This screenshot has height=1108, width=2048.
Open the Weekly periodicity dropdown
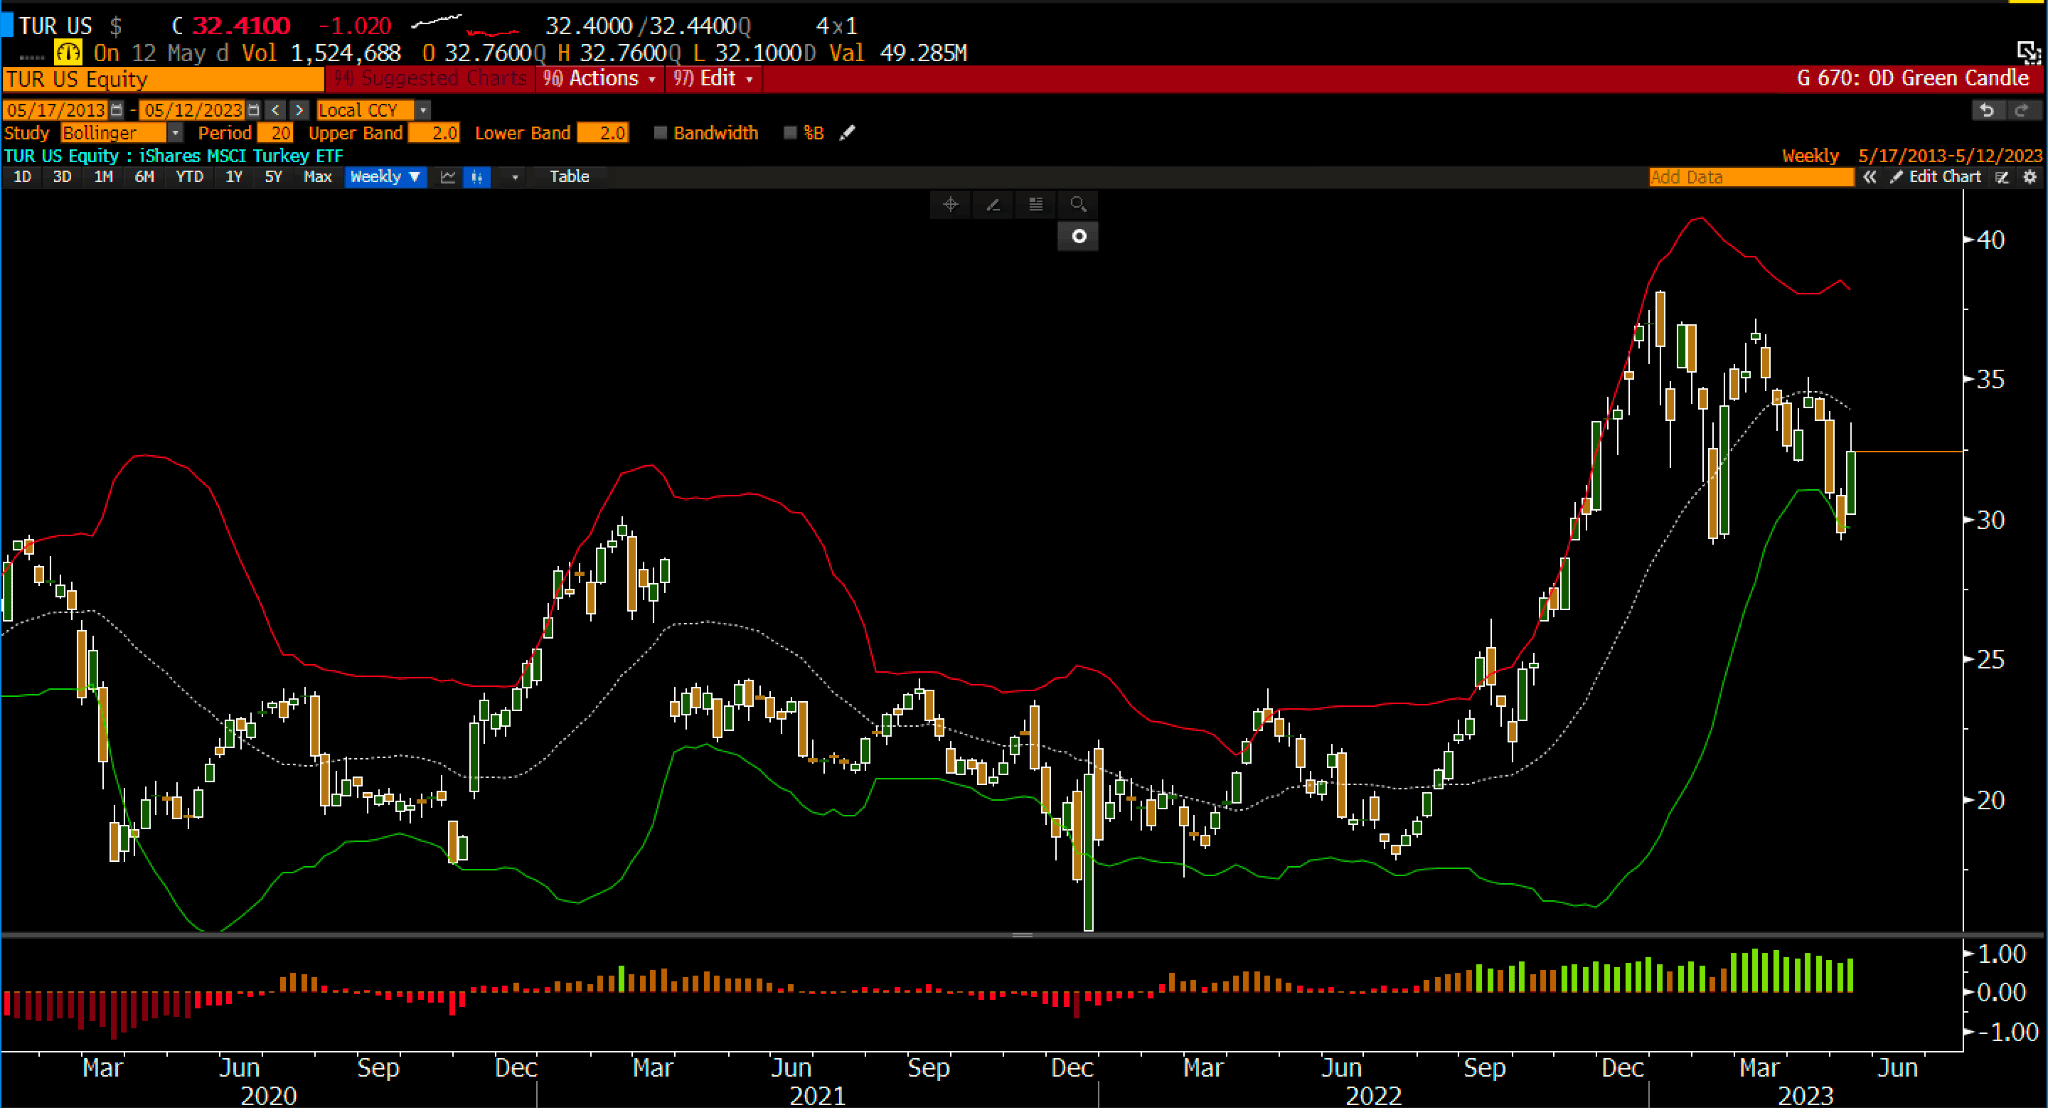tap(385, 177)
